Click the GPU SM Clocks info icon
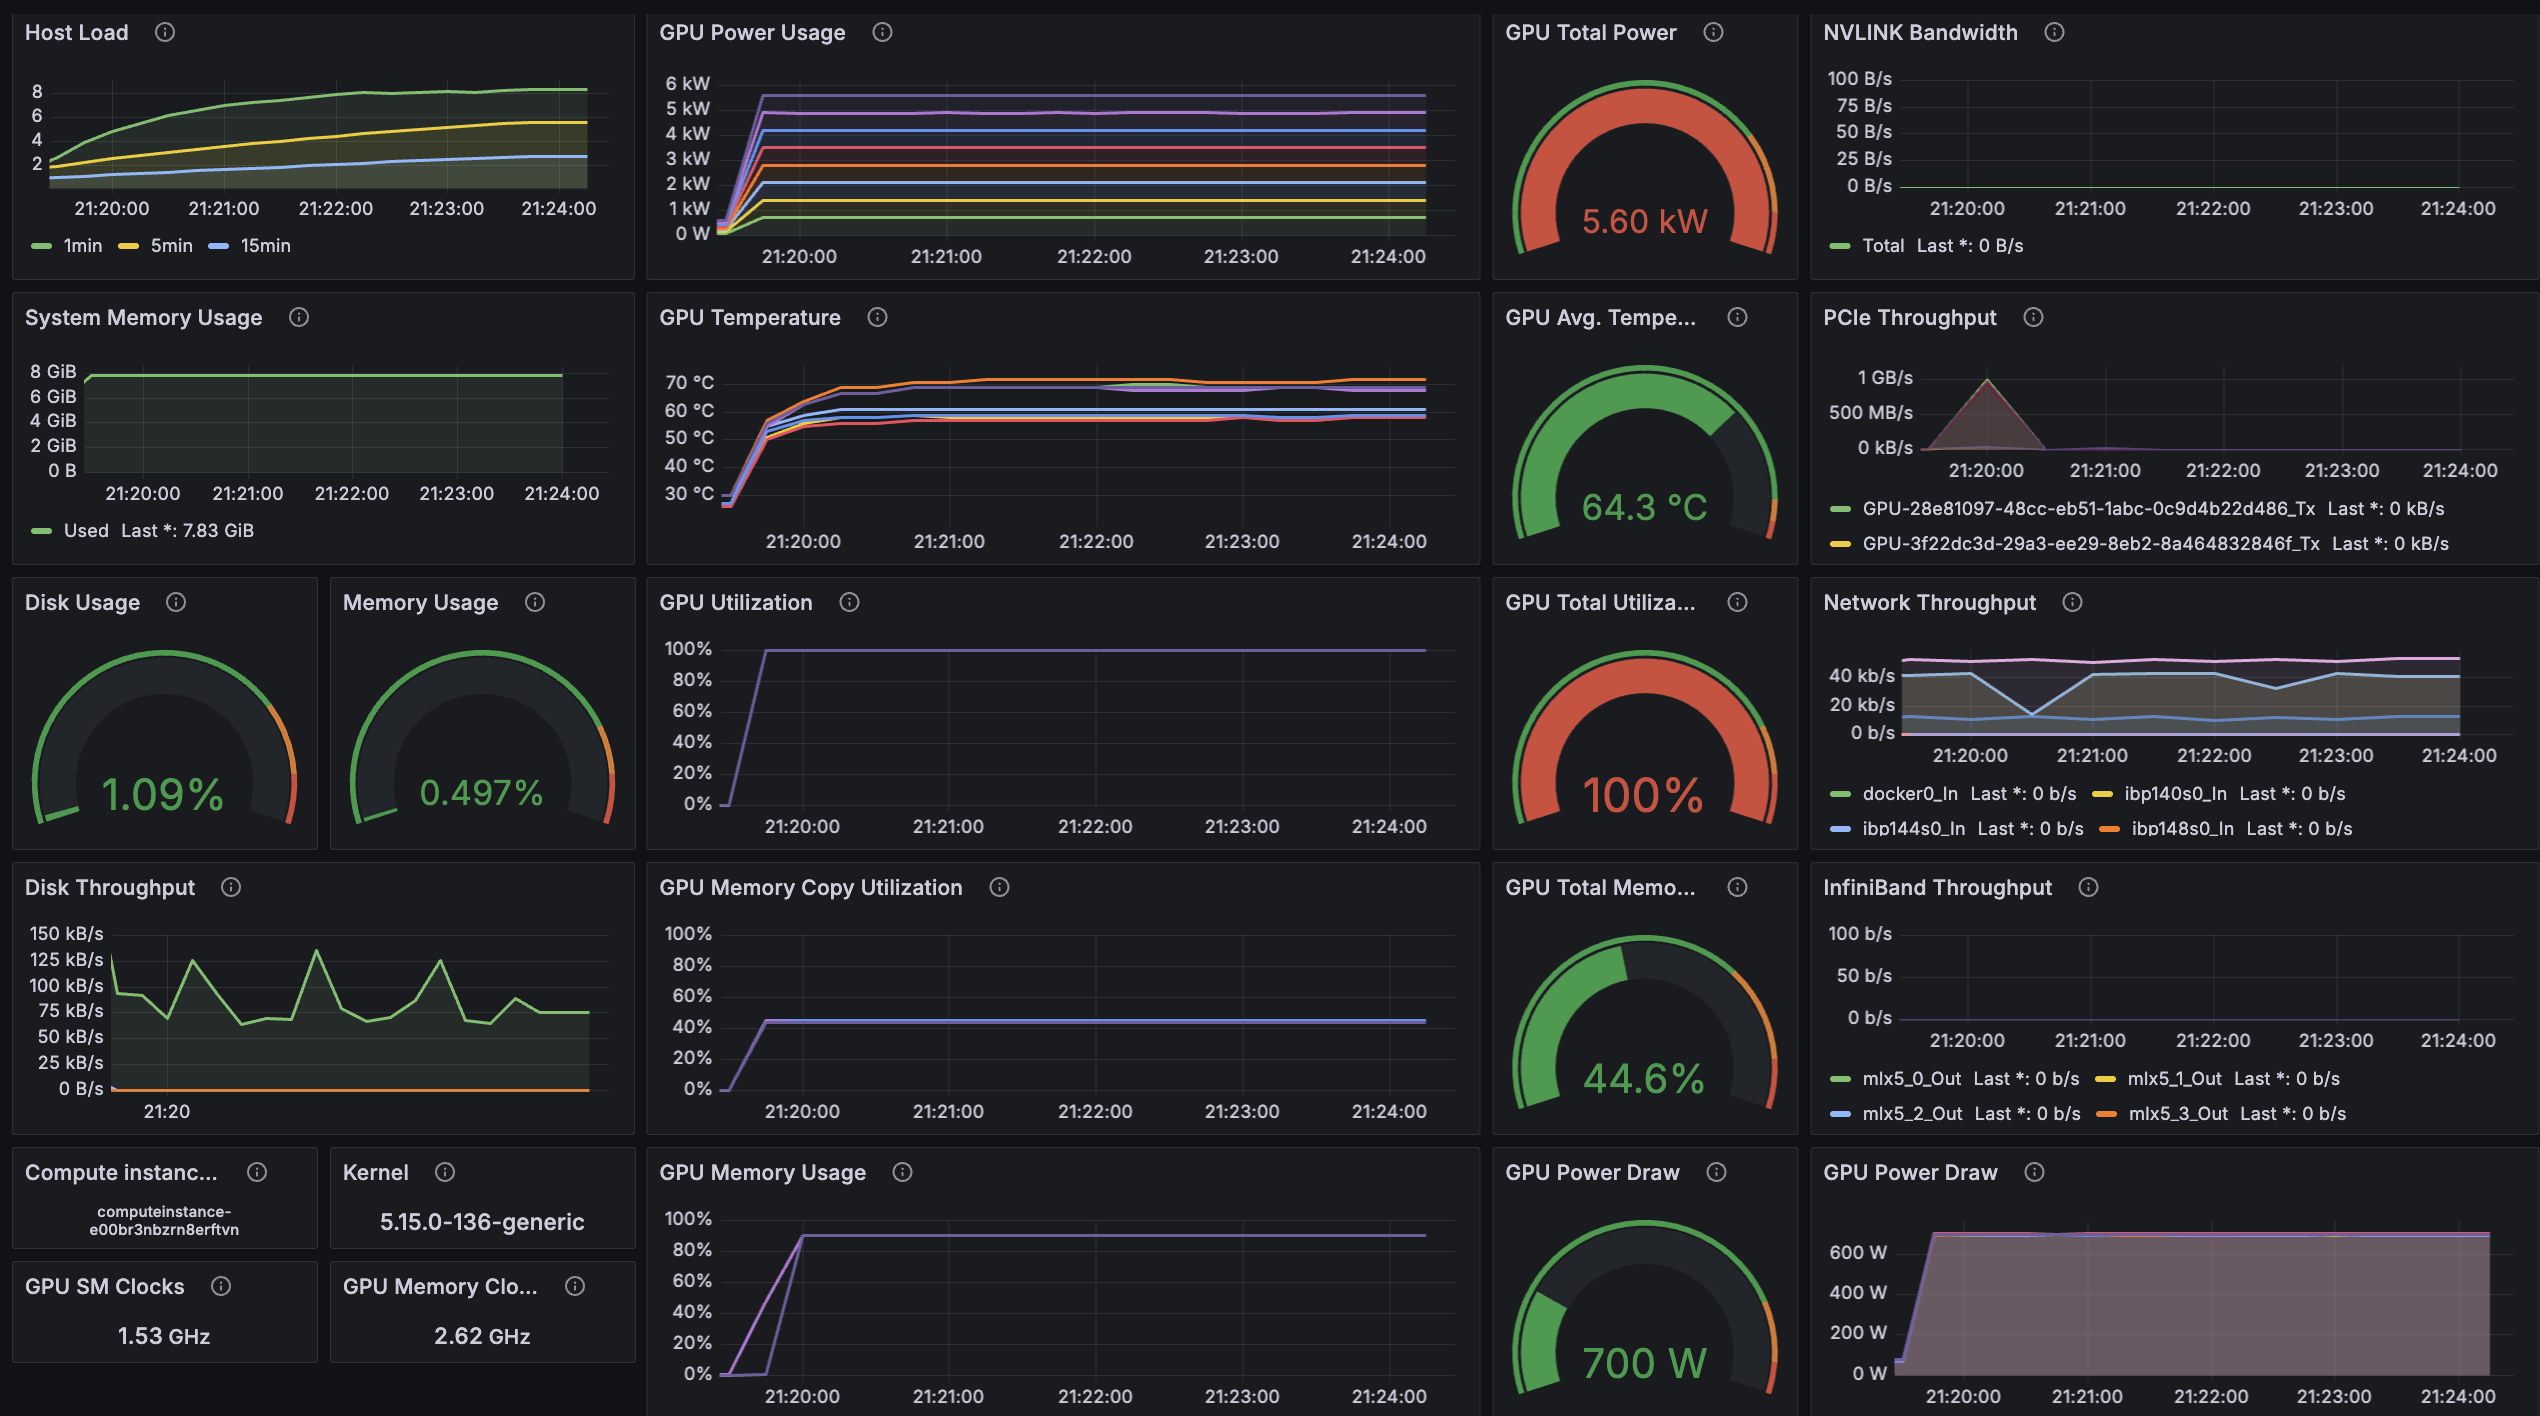 (x=221, y=1286)
